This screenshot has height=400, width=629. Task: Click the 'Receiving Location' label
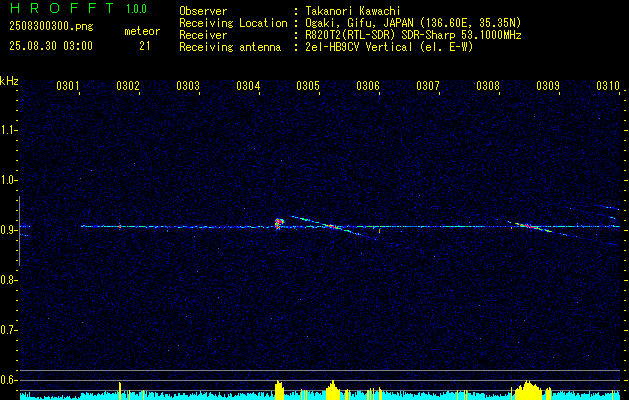233,24
